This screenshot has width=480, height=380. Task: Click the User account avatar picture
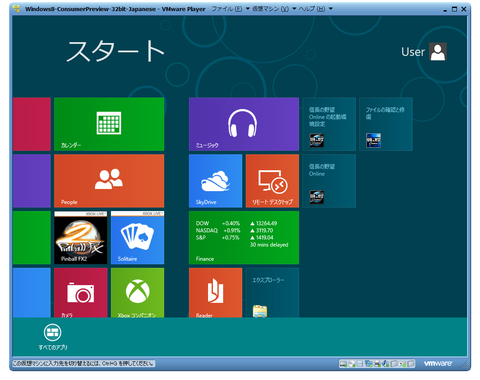438,52
